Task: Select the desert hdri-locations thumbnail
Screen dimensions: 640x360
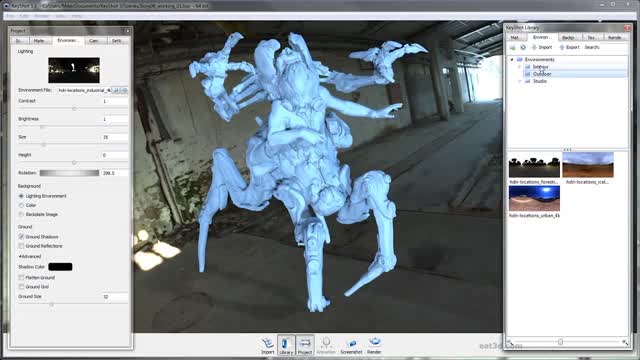Action: coord(588,165)
